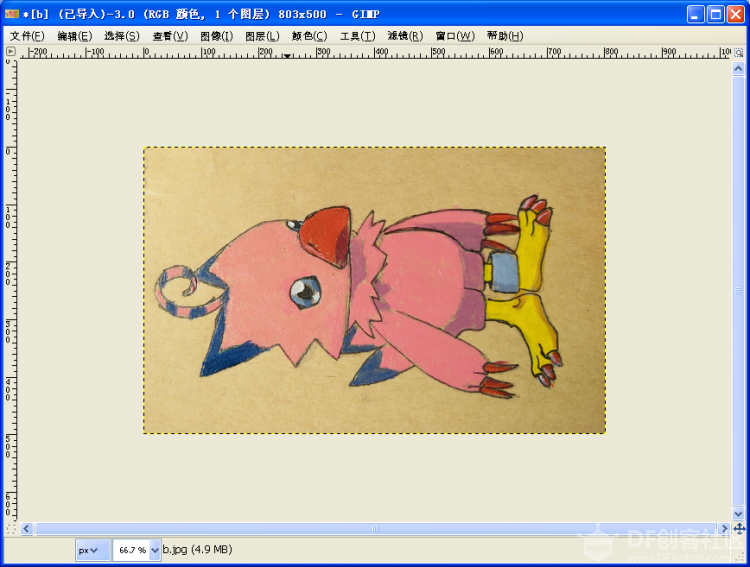Click the horizontal scrollbar thumb
Screen dimensions: 750x567
coord(375,529)
